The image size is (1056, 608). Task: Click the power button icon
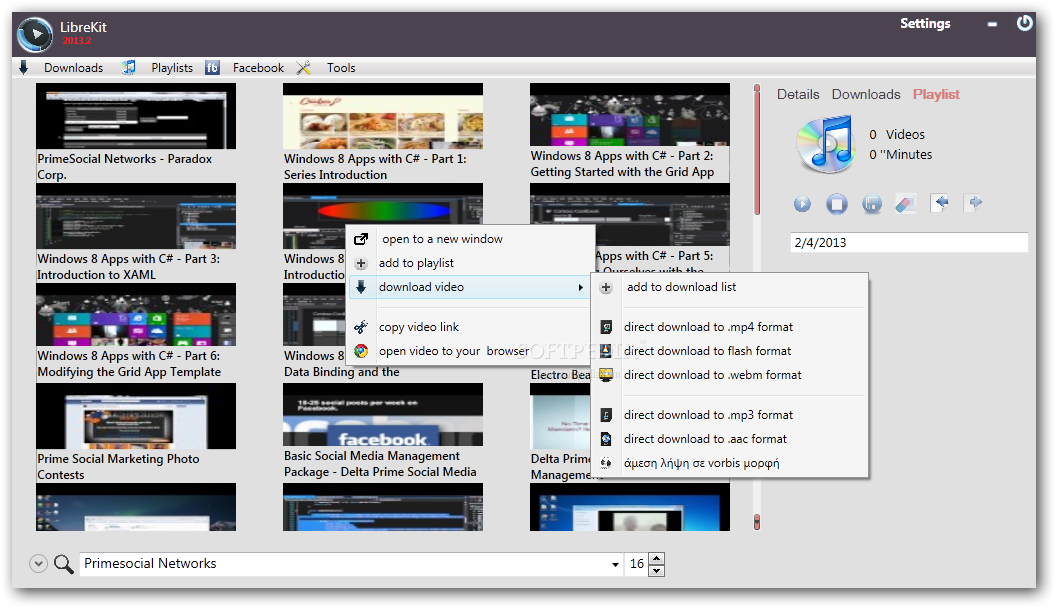1024,24
